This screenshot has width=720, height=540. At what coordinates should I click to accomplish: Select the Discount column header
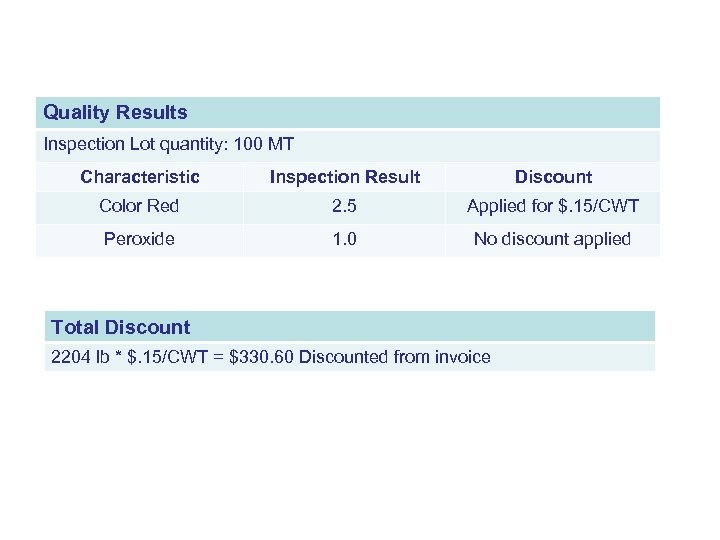[x=553, y=177]
